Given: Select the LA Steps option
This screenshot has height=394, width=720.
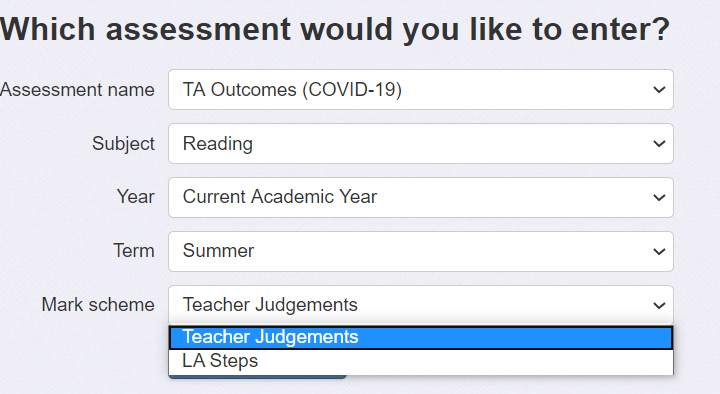Looking at the screenshot, I should tap(421, 361).
